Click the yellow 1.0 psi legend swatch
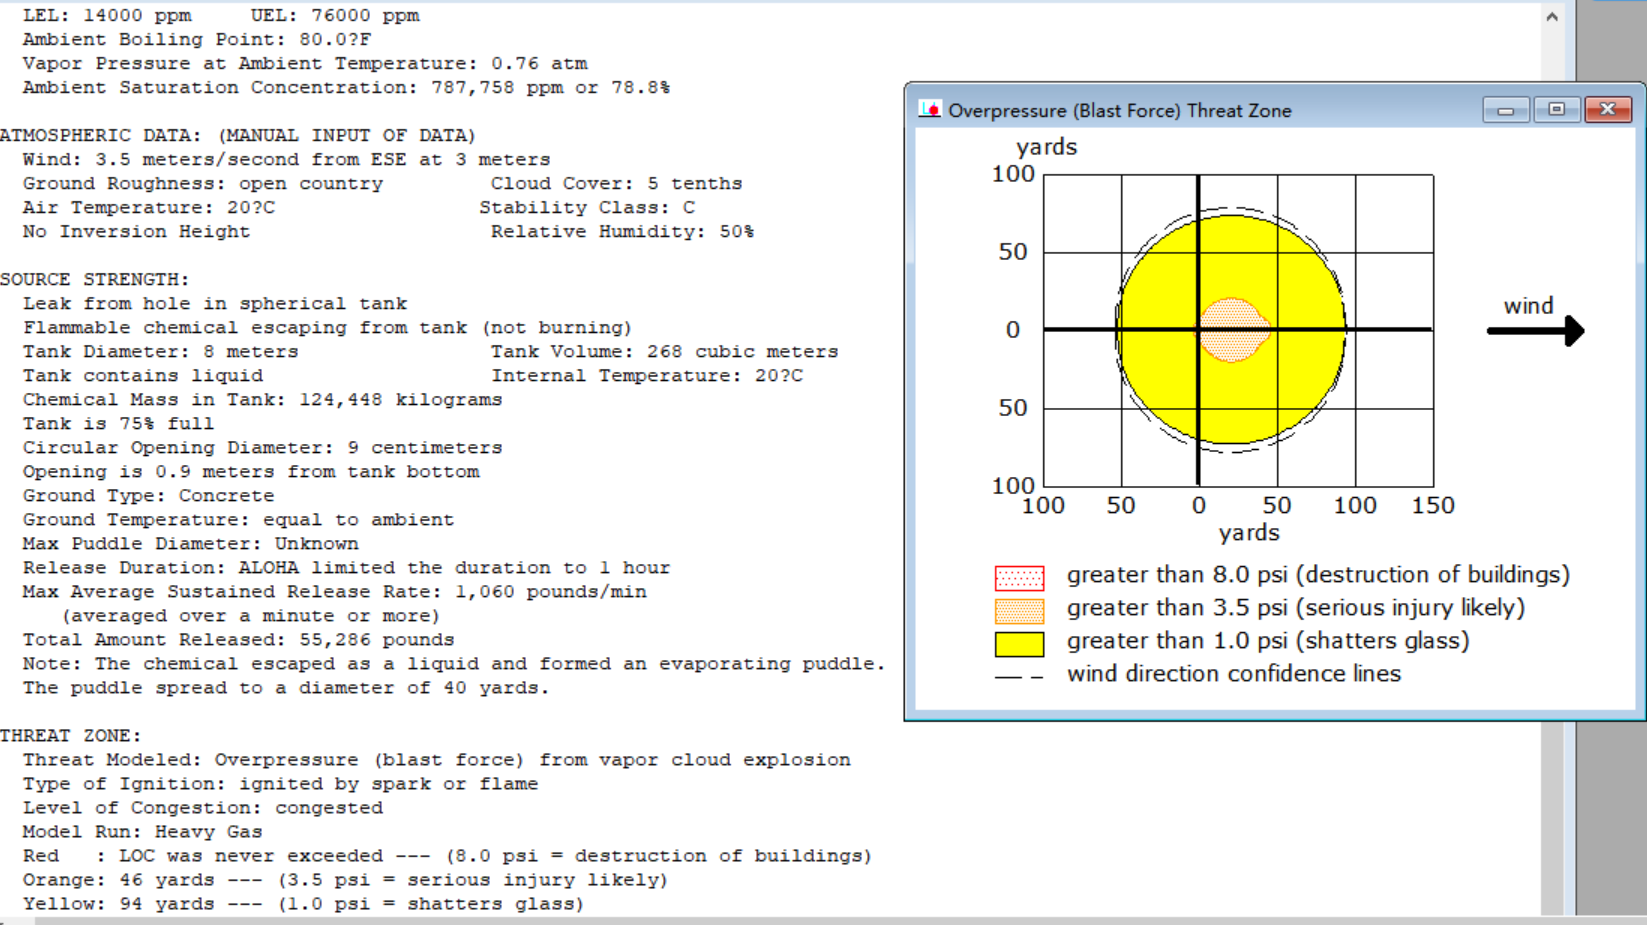 click(x=1019, y=643)
